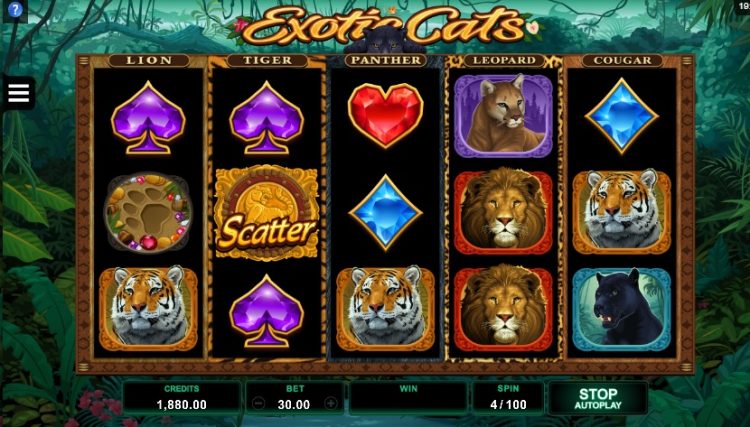The height and width of the screenshot is (427, 750).
Task: Select the paw print symbol on Lion reel
Action: coord(148,212)
